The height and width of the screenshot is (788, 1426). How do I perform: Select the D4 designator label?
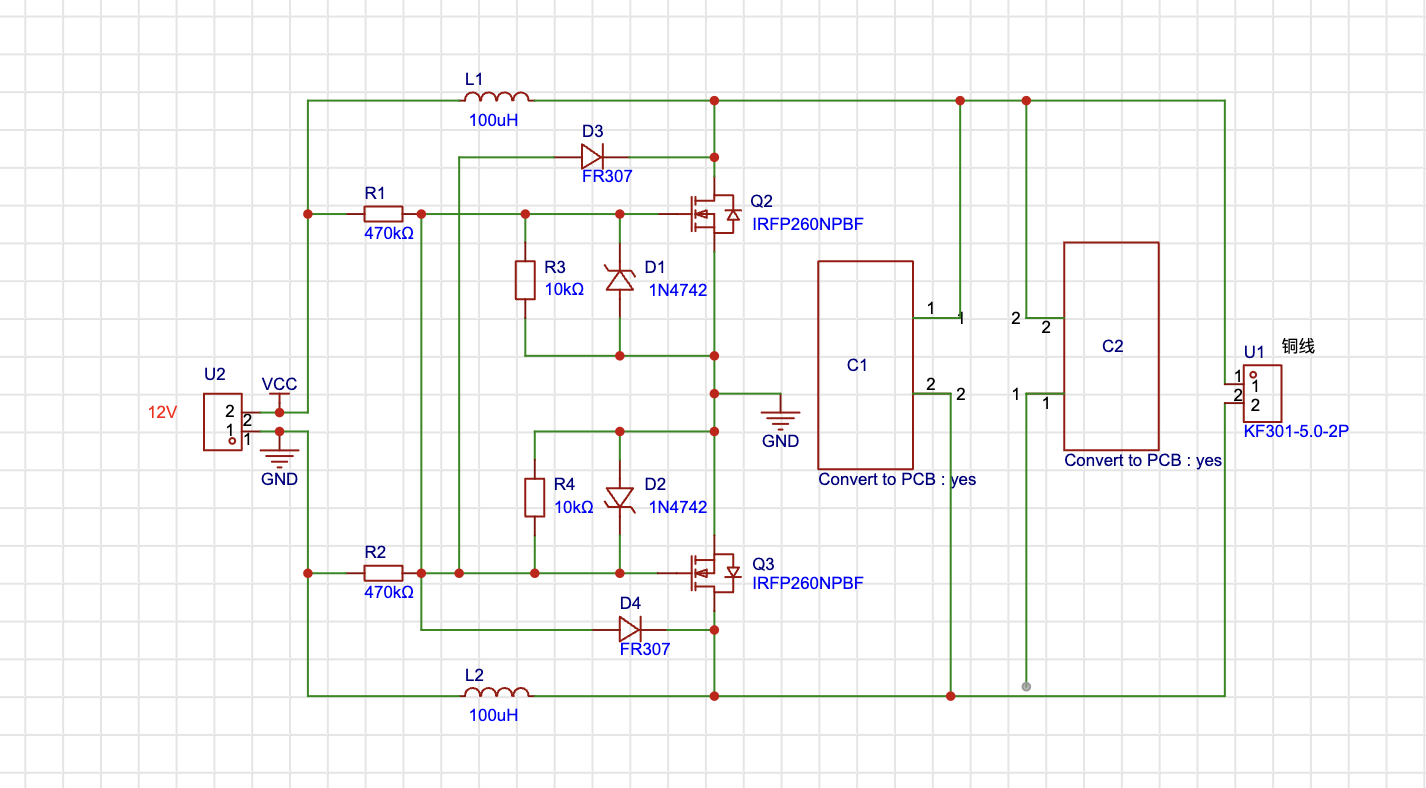630,603
